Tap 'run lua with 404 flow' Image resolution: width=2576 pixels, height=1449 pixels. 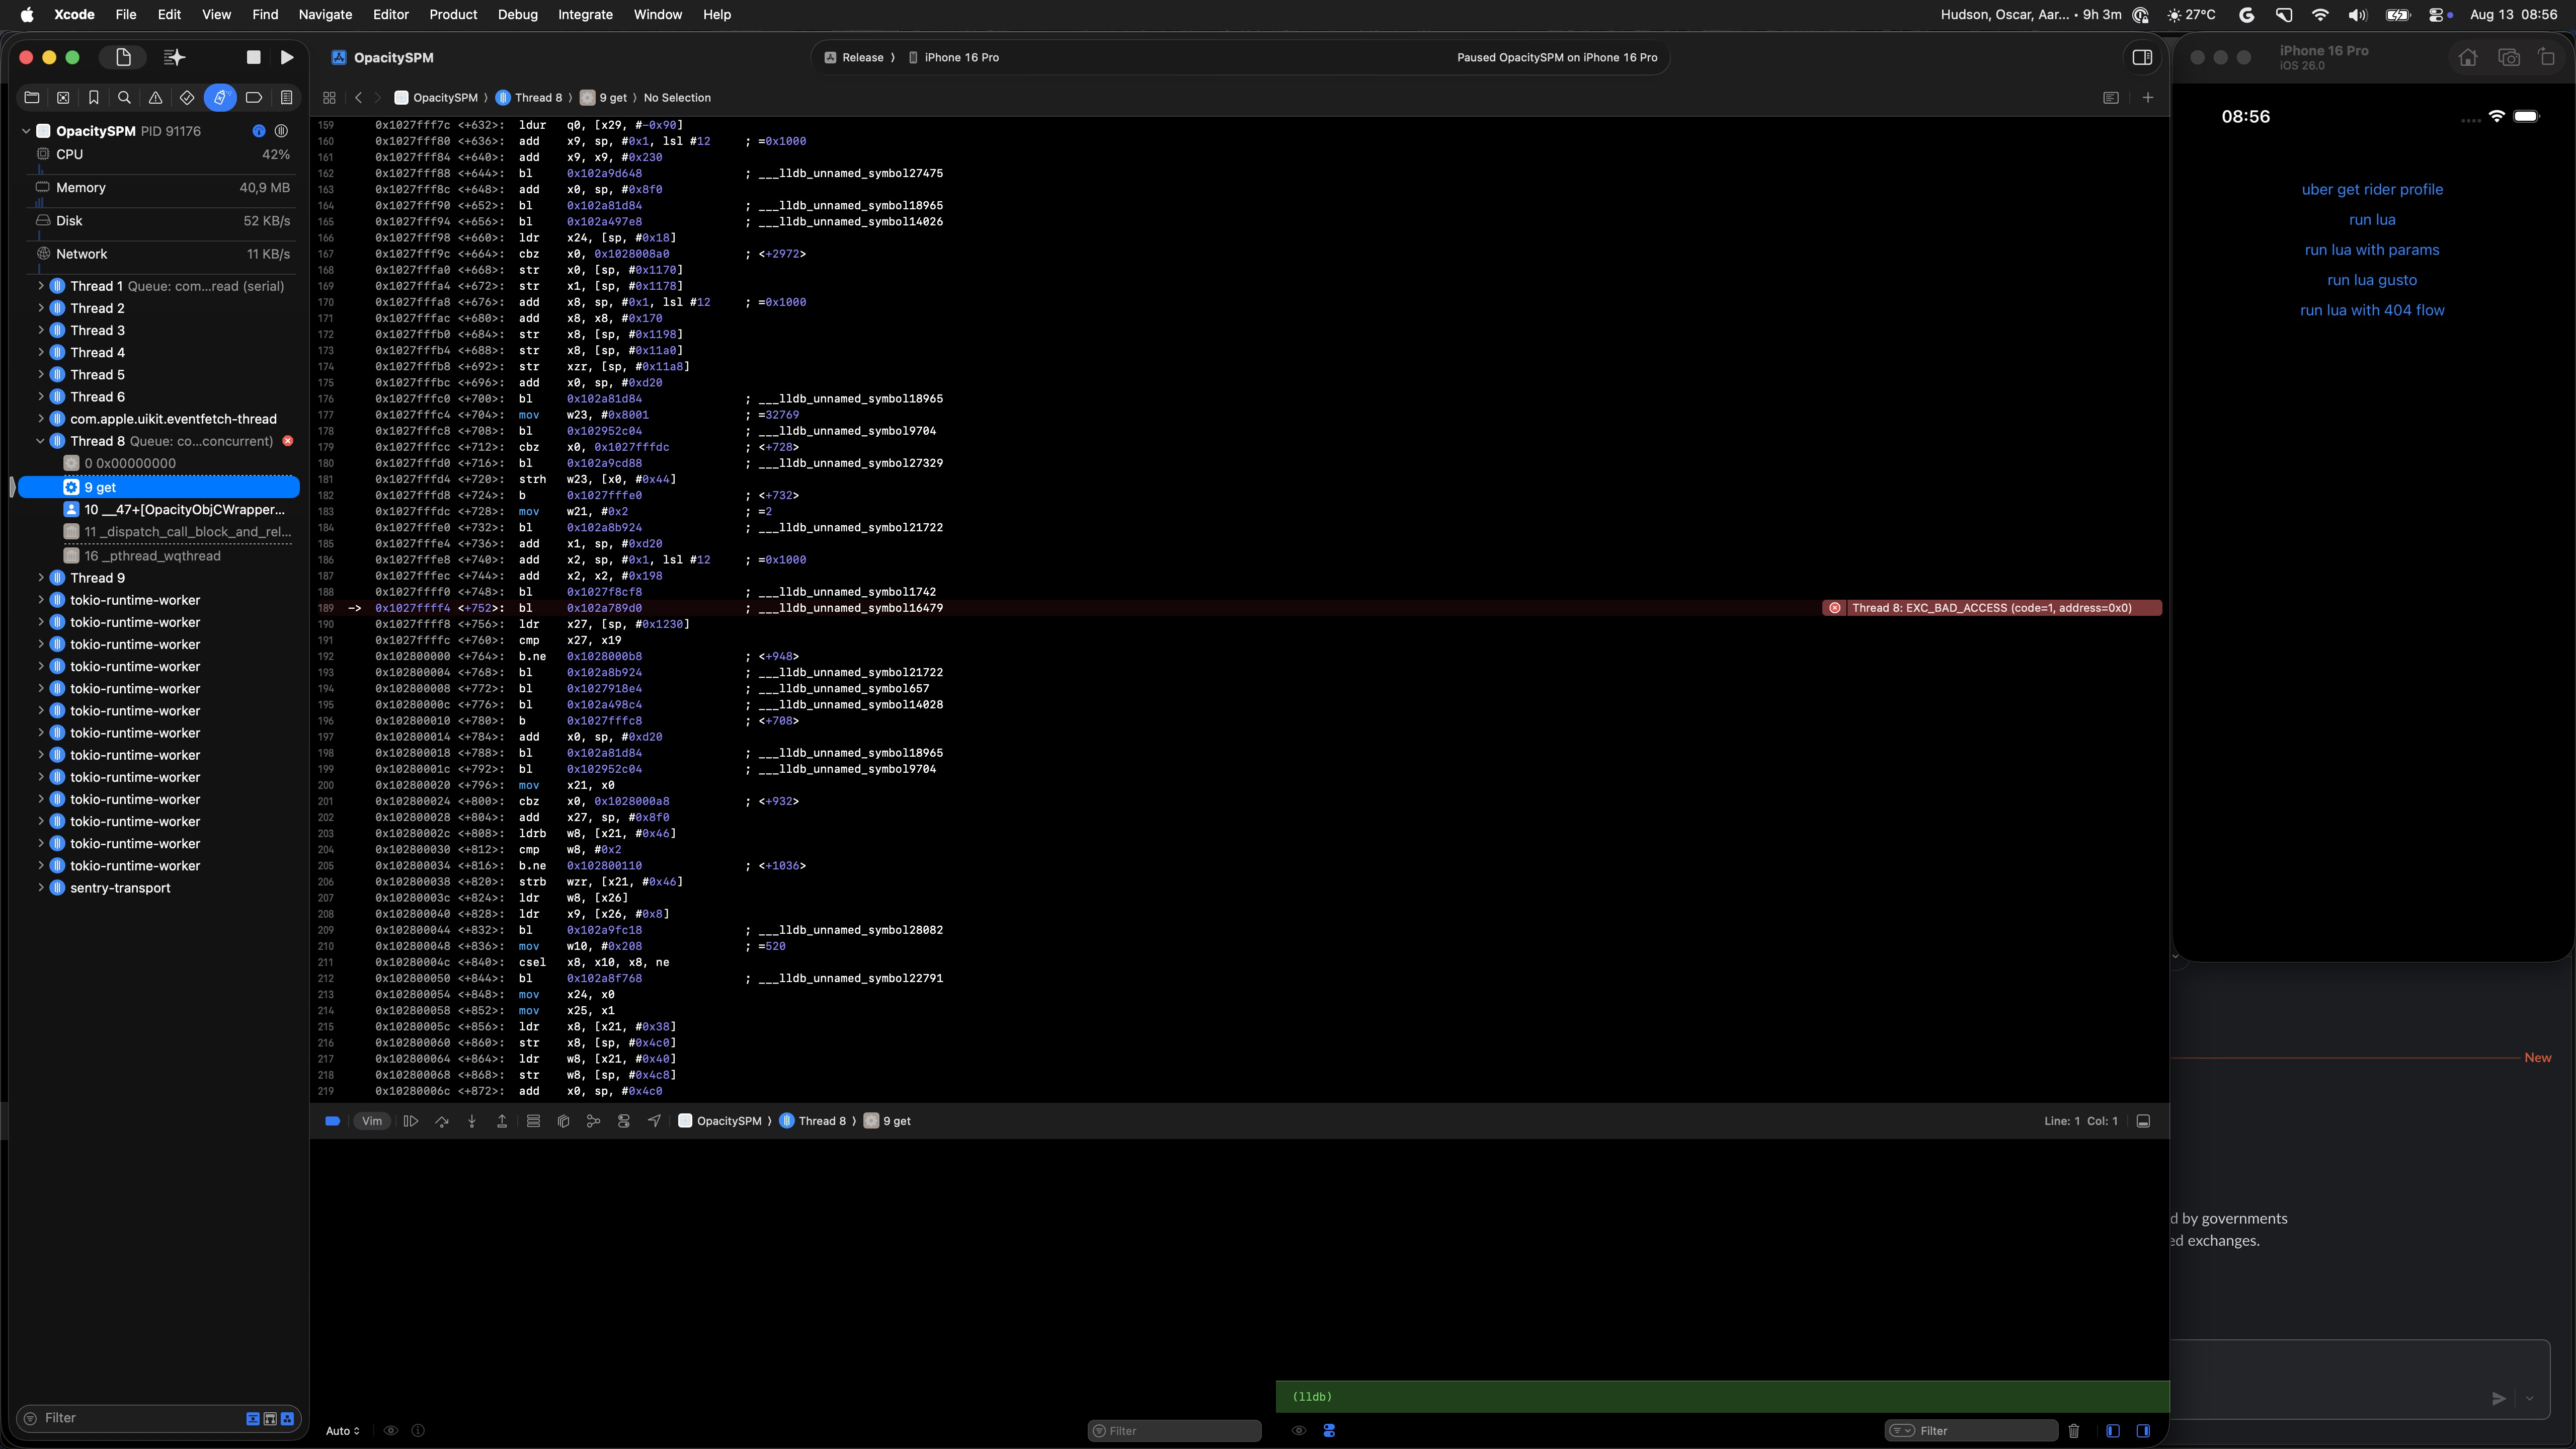pyautogui.click(x=2372, y=310)
